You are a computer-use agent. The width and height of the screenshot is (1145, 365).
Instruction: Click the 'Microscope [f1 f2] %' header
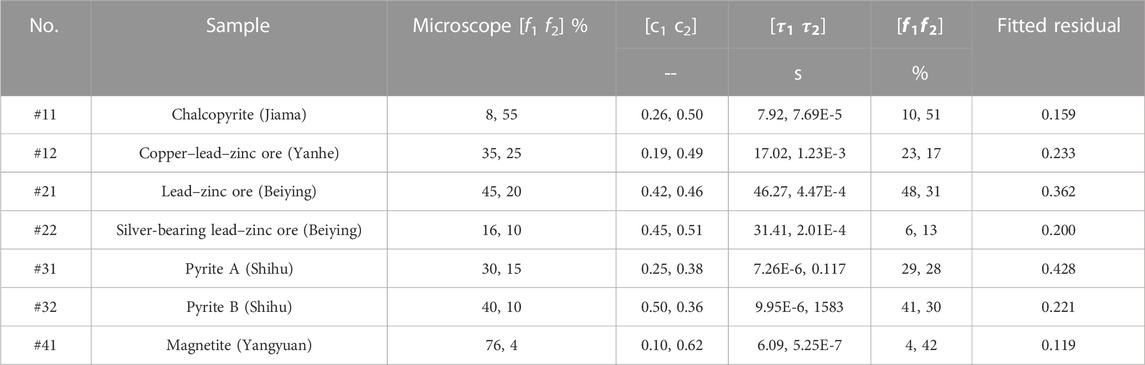tap(501, 26)
